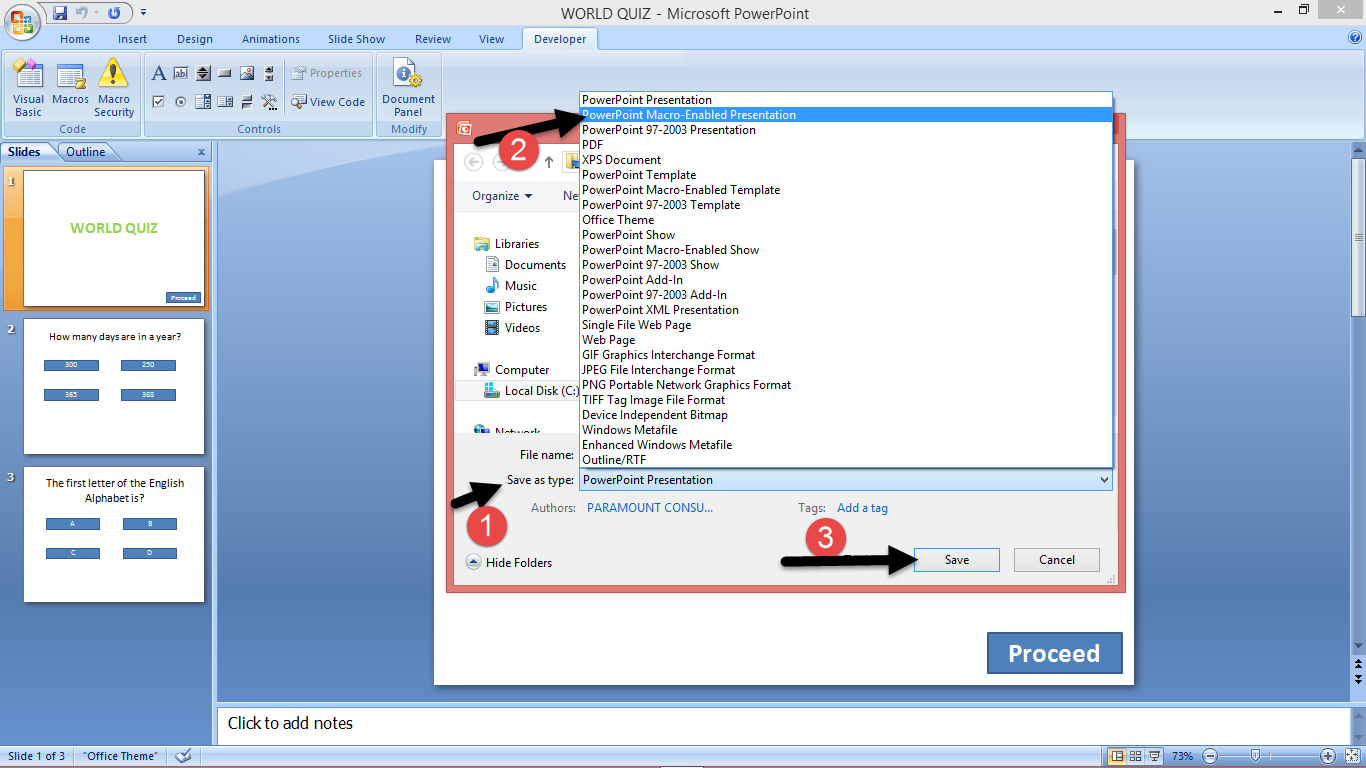
Task: Collapse folders with Hide Folders
Action: [509, 562]
